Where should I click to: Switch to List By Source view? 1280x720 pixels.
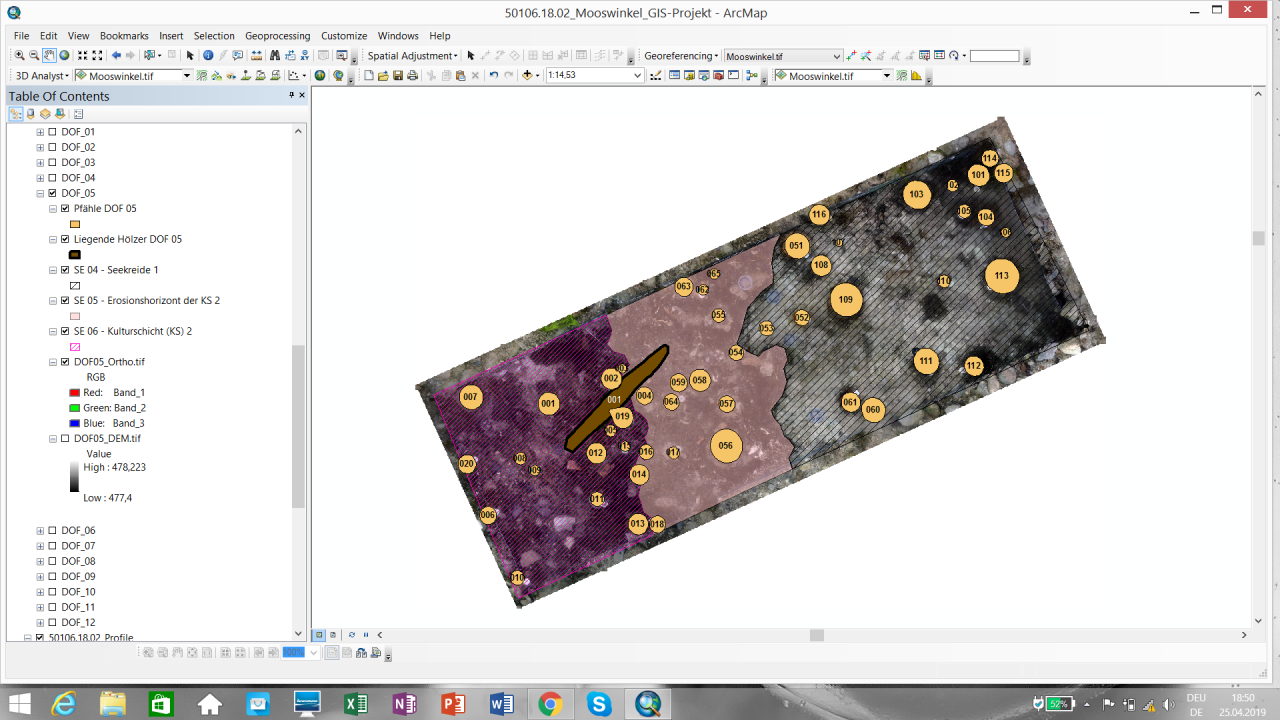click(x=30, y=114)
